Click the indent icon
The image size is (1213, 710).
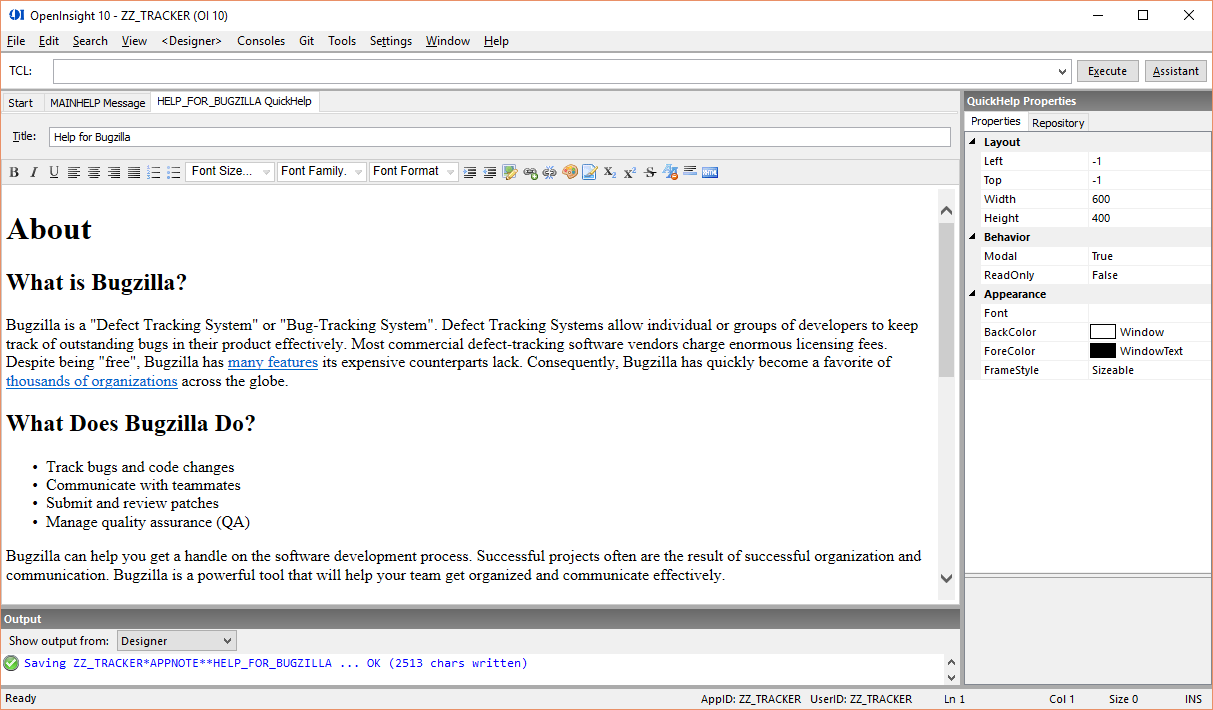[x=470, y=172]
